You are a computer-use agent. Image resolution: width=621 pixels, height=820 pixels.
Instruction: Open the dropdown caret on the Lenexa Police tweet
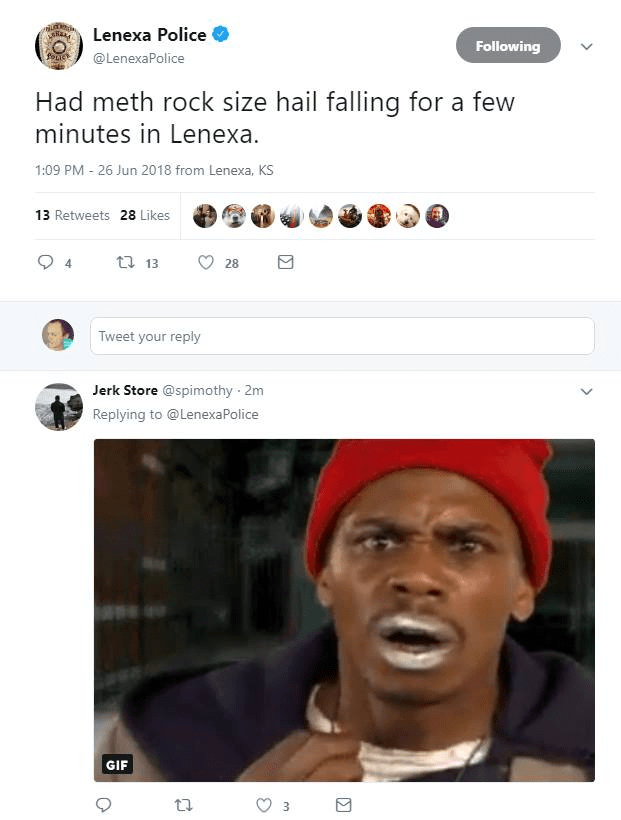(587, 46)
